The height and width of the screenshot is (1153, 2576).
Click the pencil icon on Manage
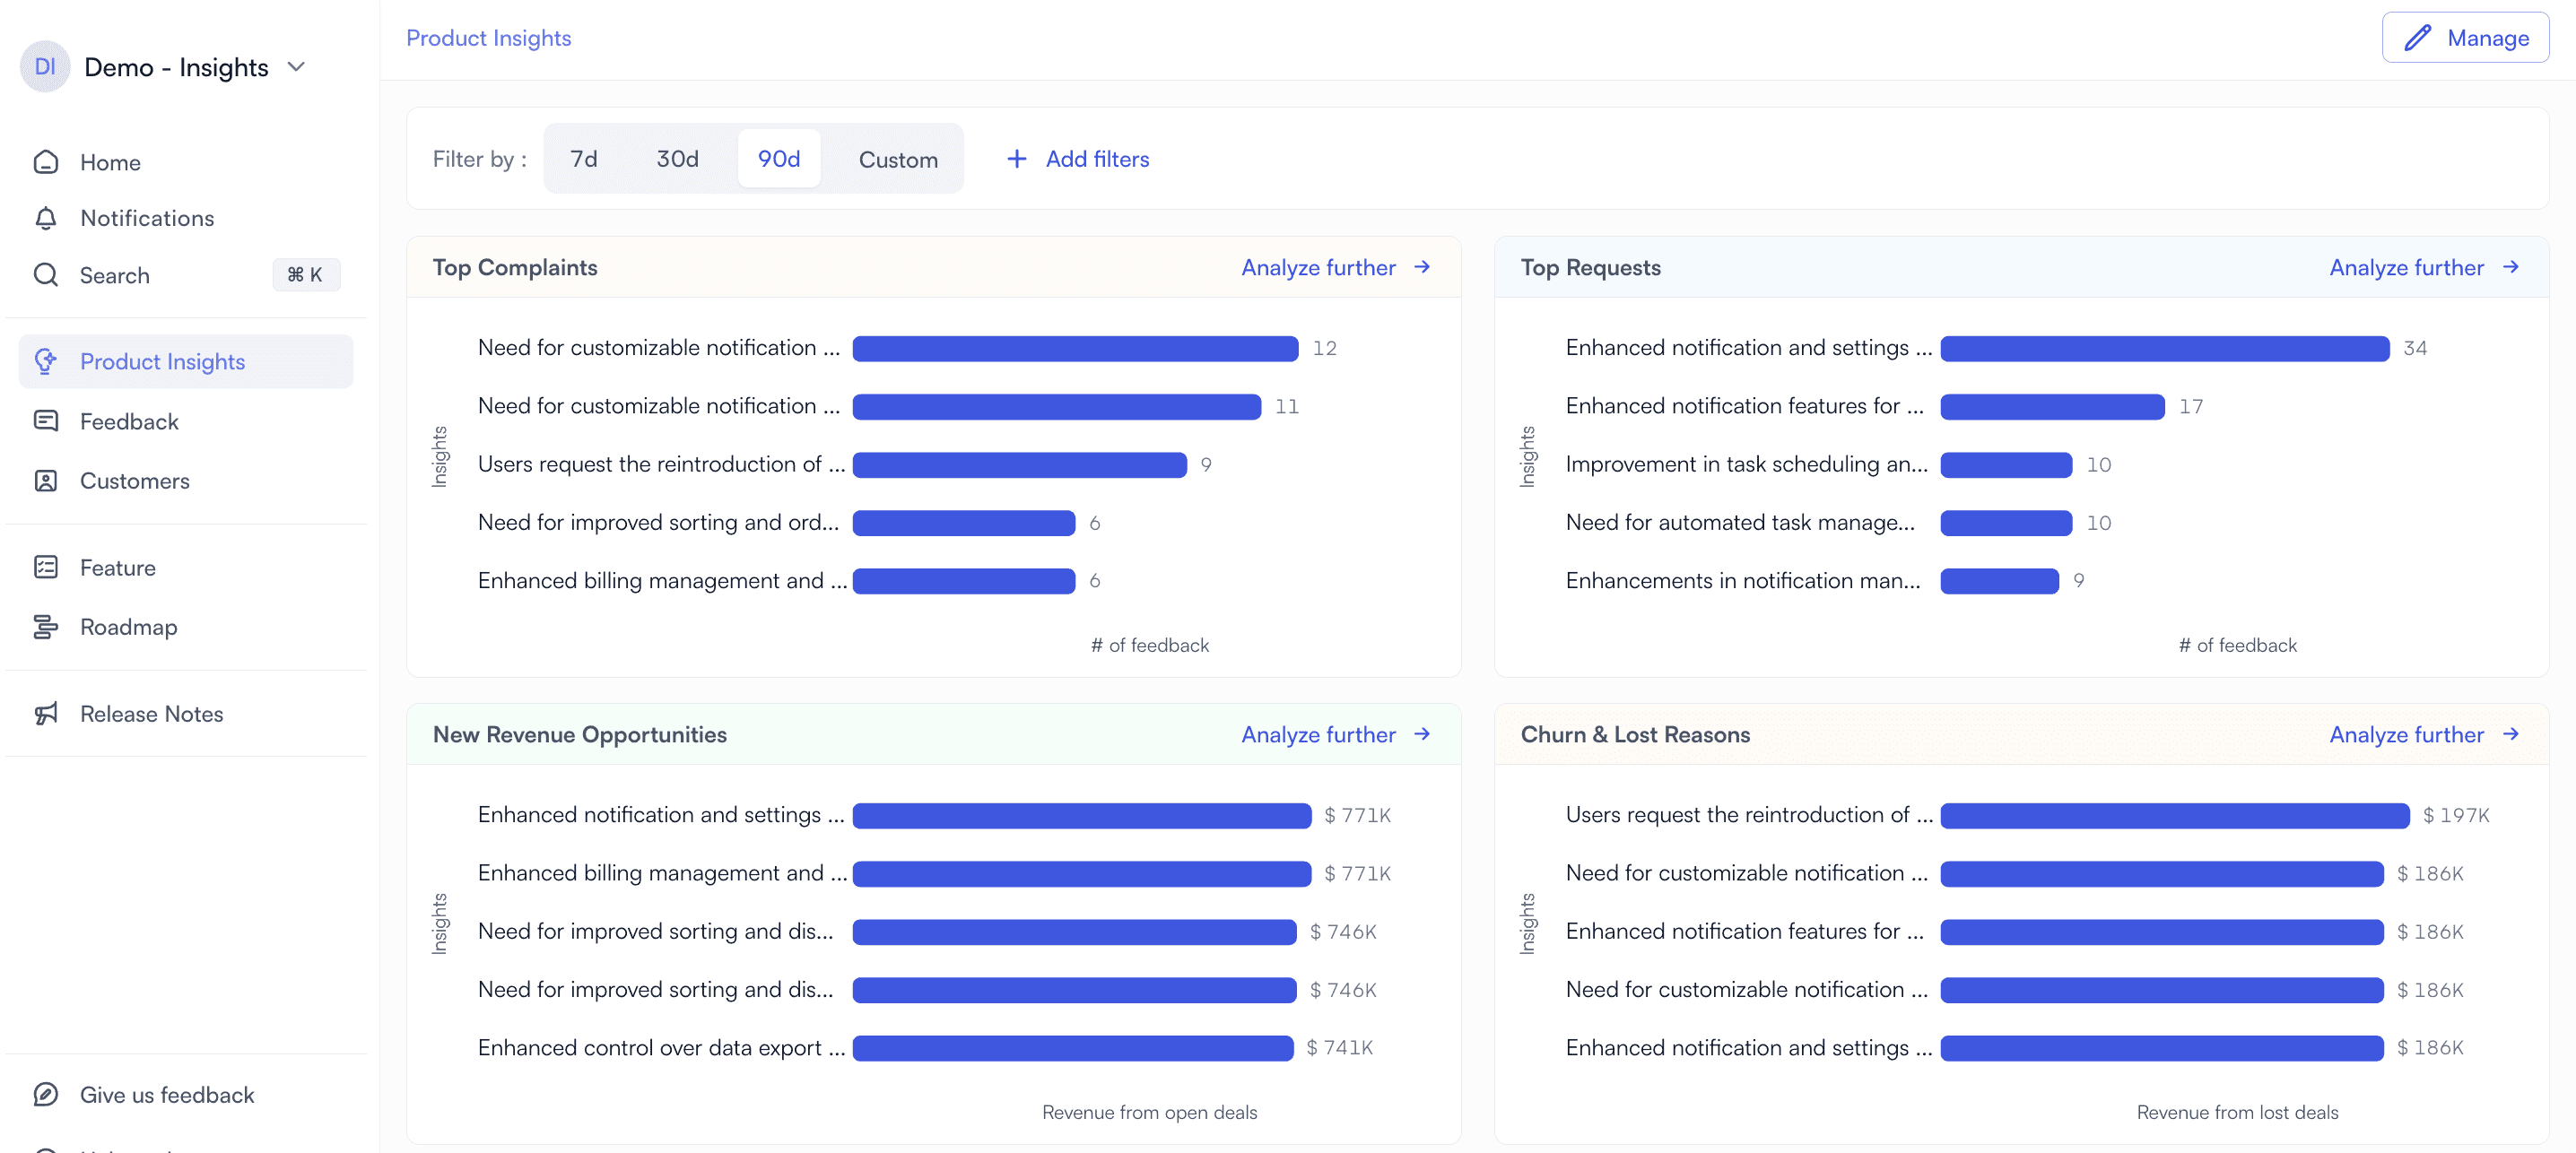coord(2418,38)
